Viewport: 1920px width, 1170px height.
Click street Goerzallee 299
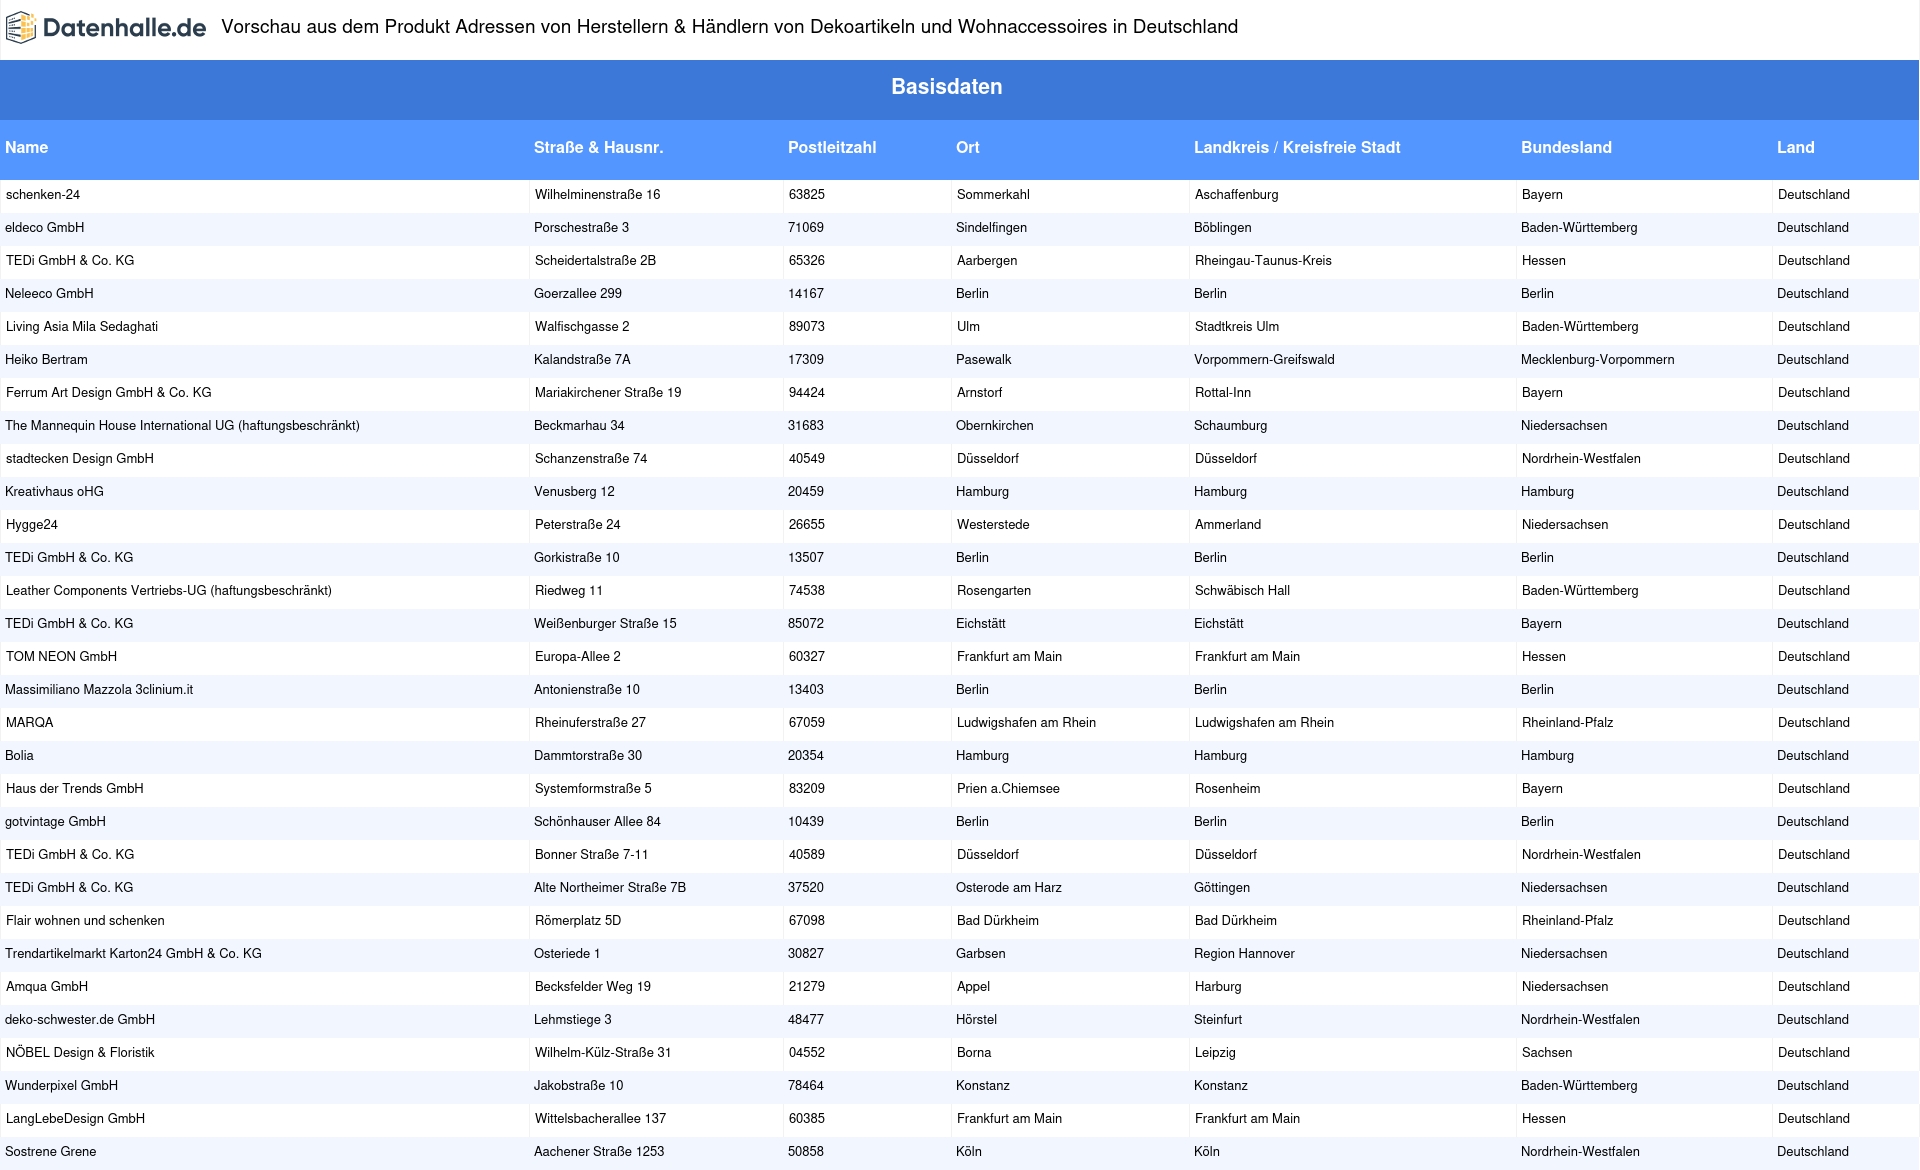[578, 294]
